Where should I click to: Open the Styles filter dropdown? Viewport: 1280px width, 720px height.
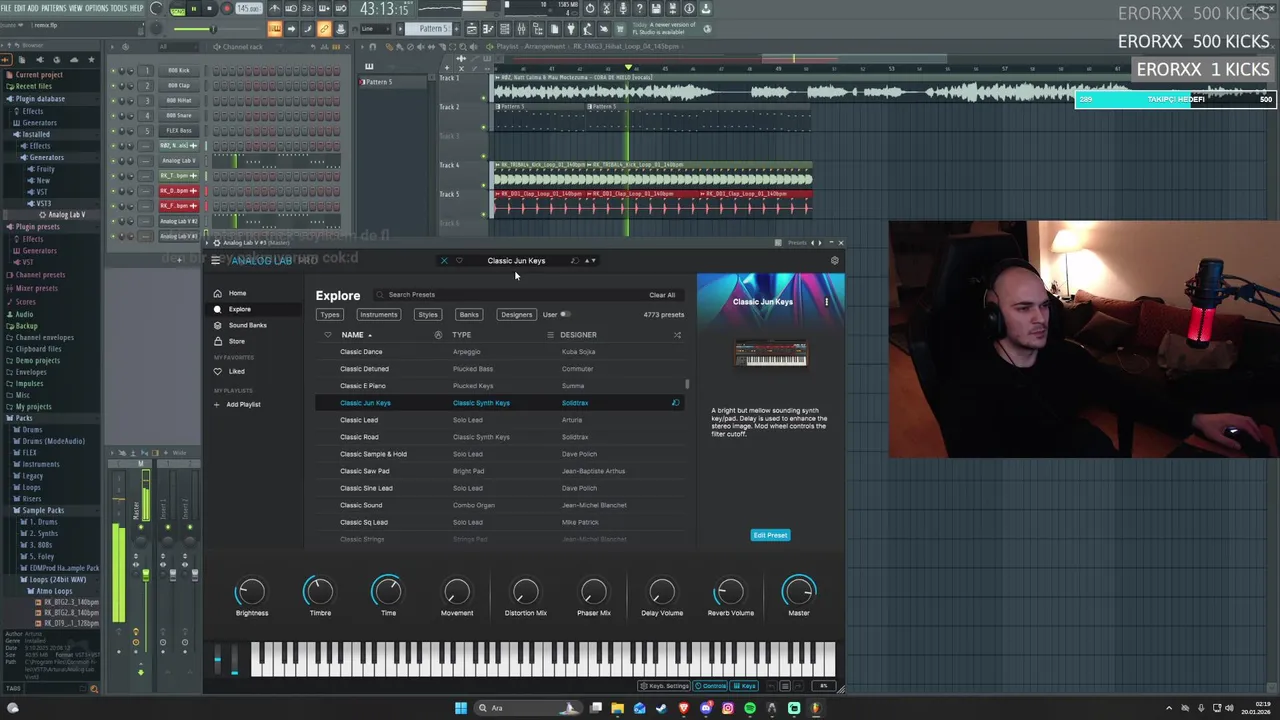428,314
